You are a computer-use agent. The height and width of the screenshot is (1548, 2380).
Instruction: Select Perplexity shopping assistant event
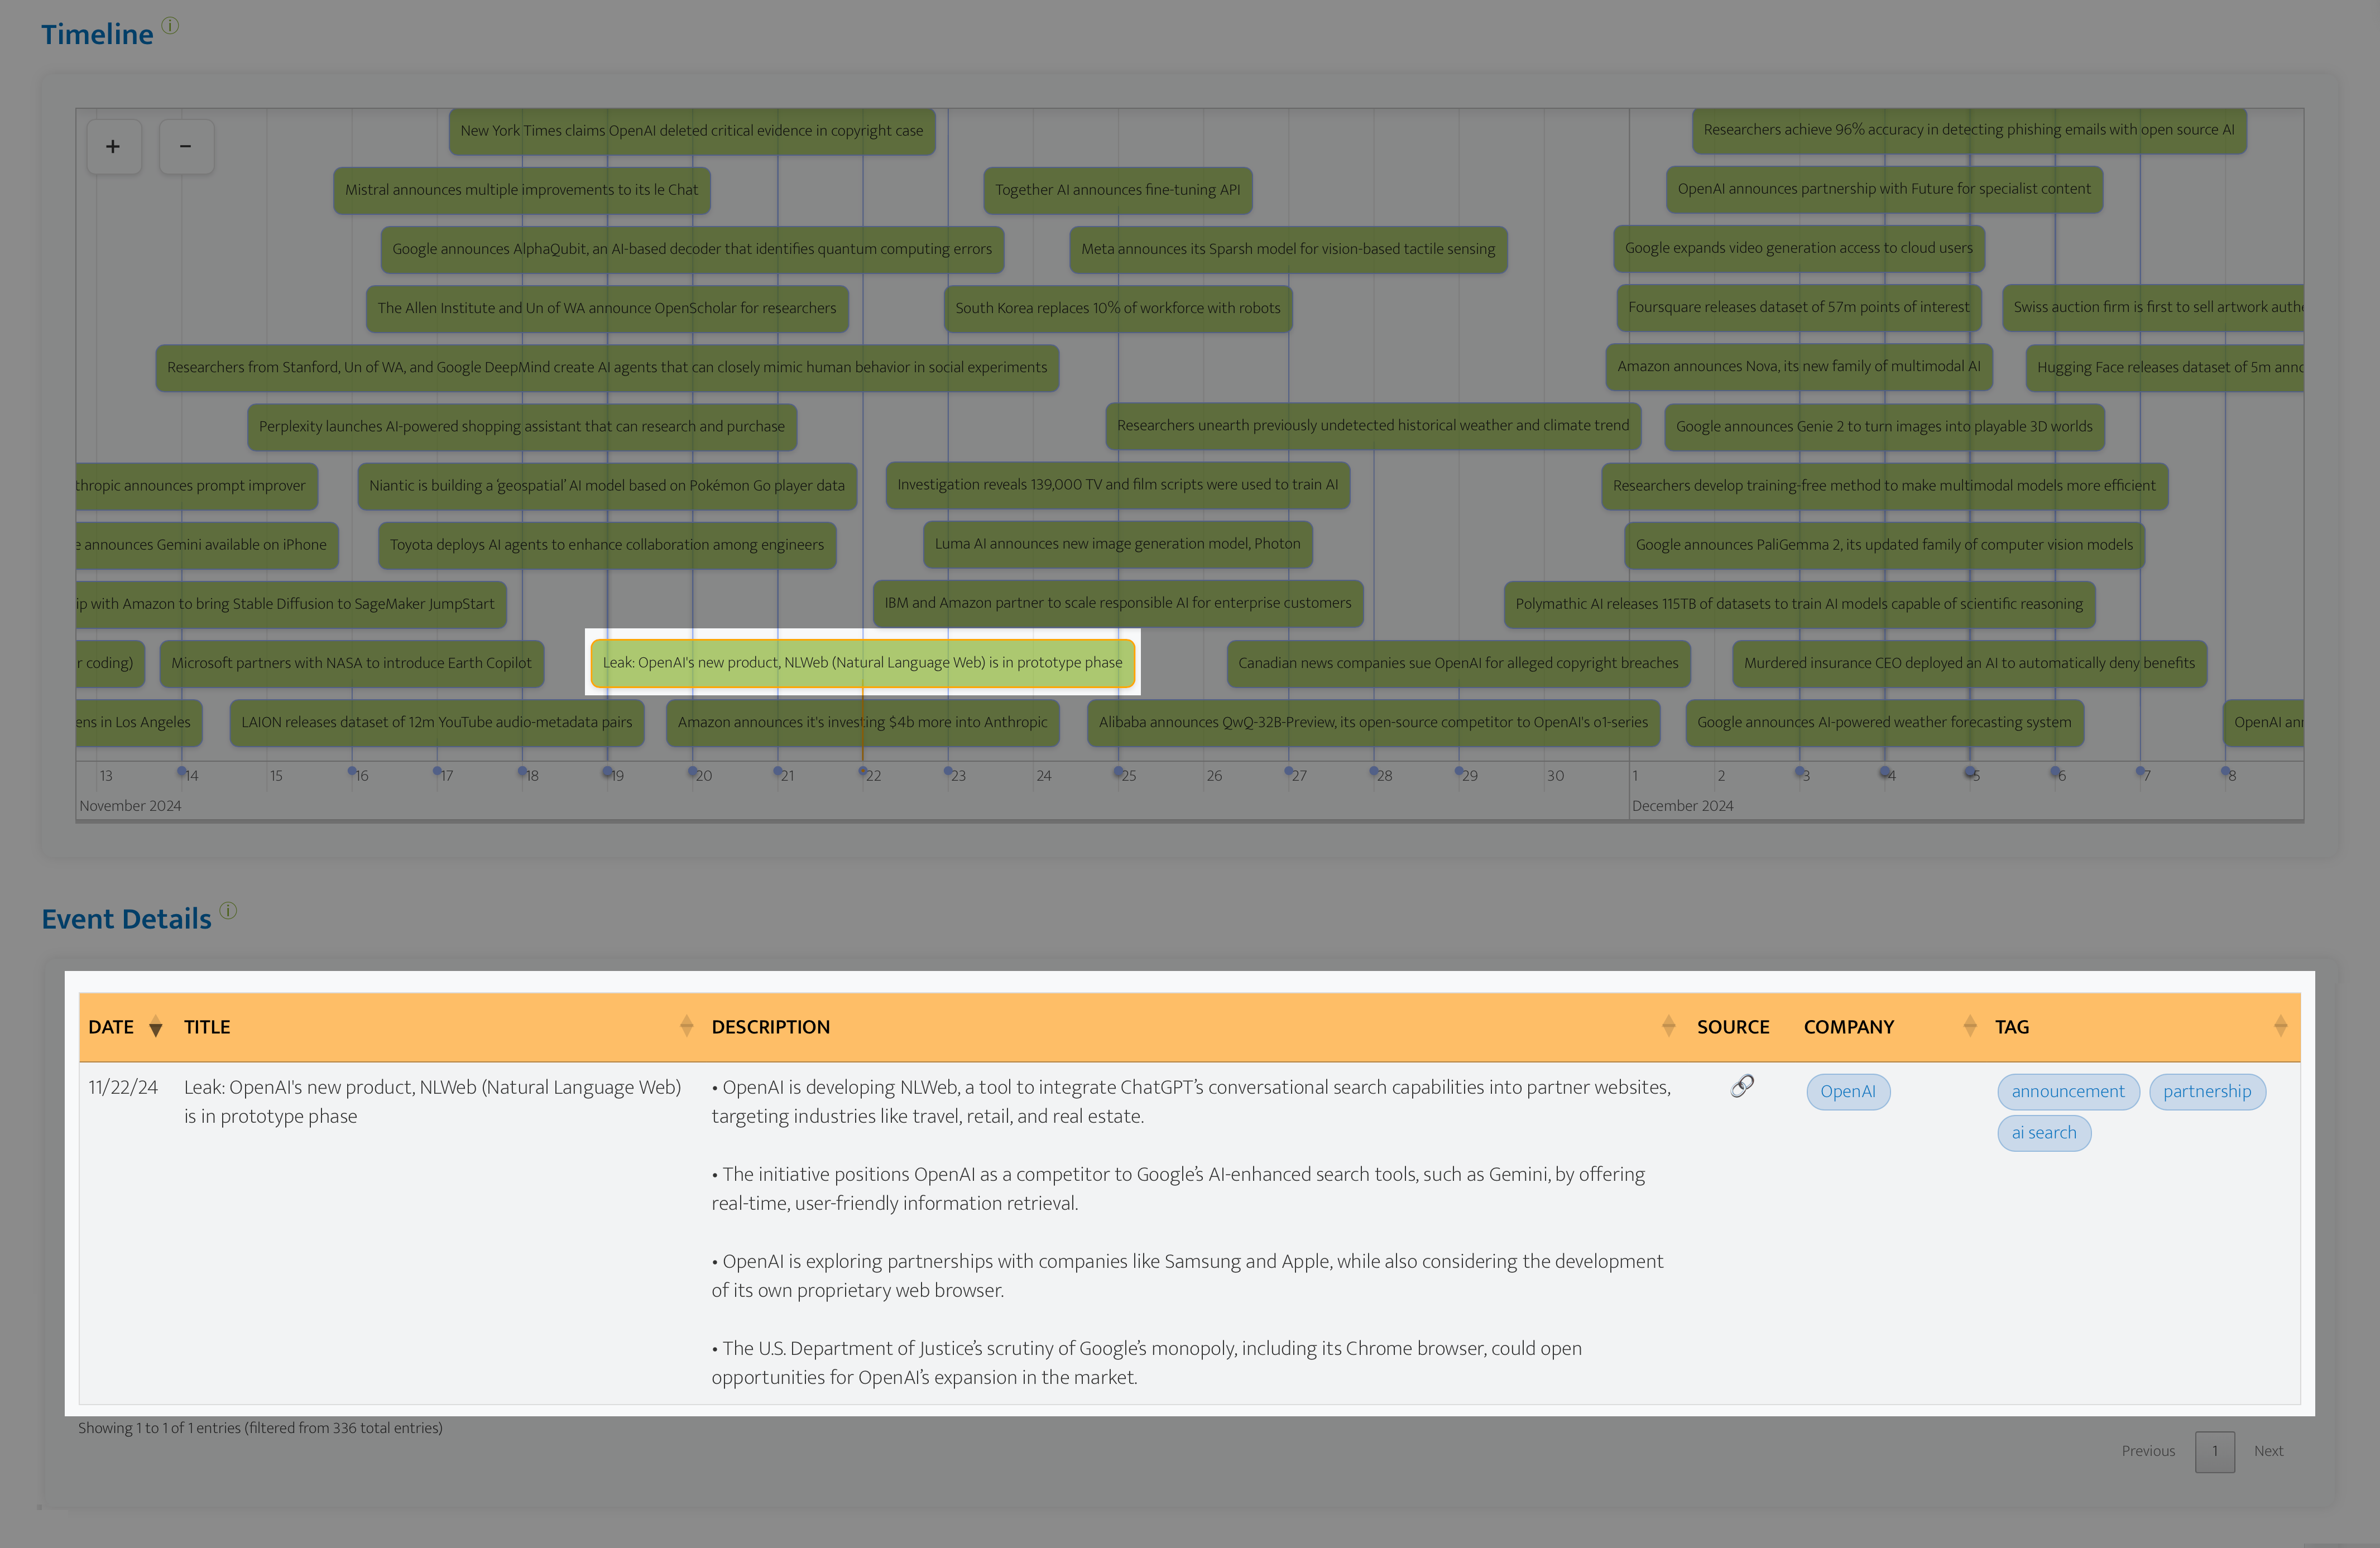[522, 426]
